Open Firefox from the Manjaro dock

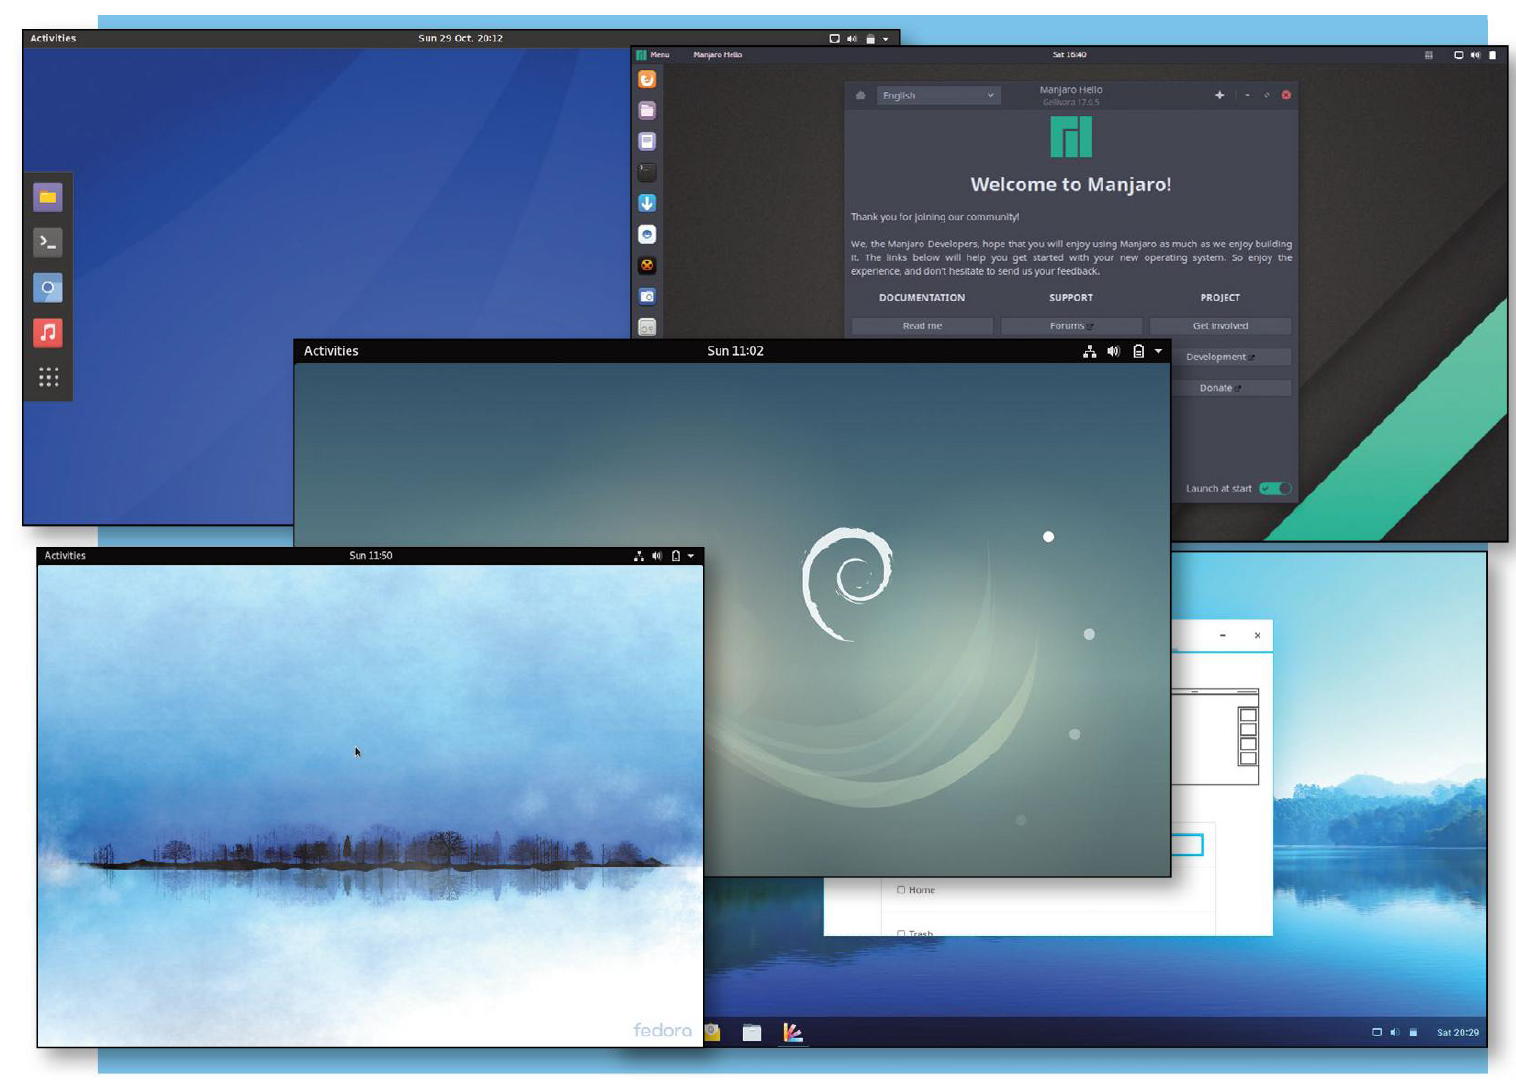click(x=647, y=79)
